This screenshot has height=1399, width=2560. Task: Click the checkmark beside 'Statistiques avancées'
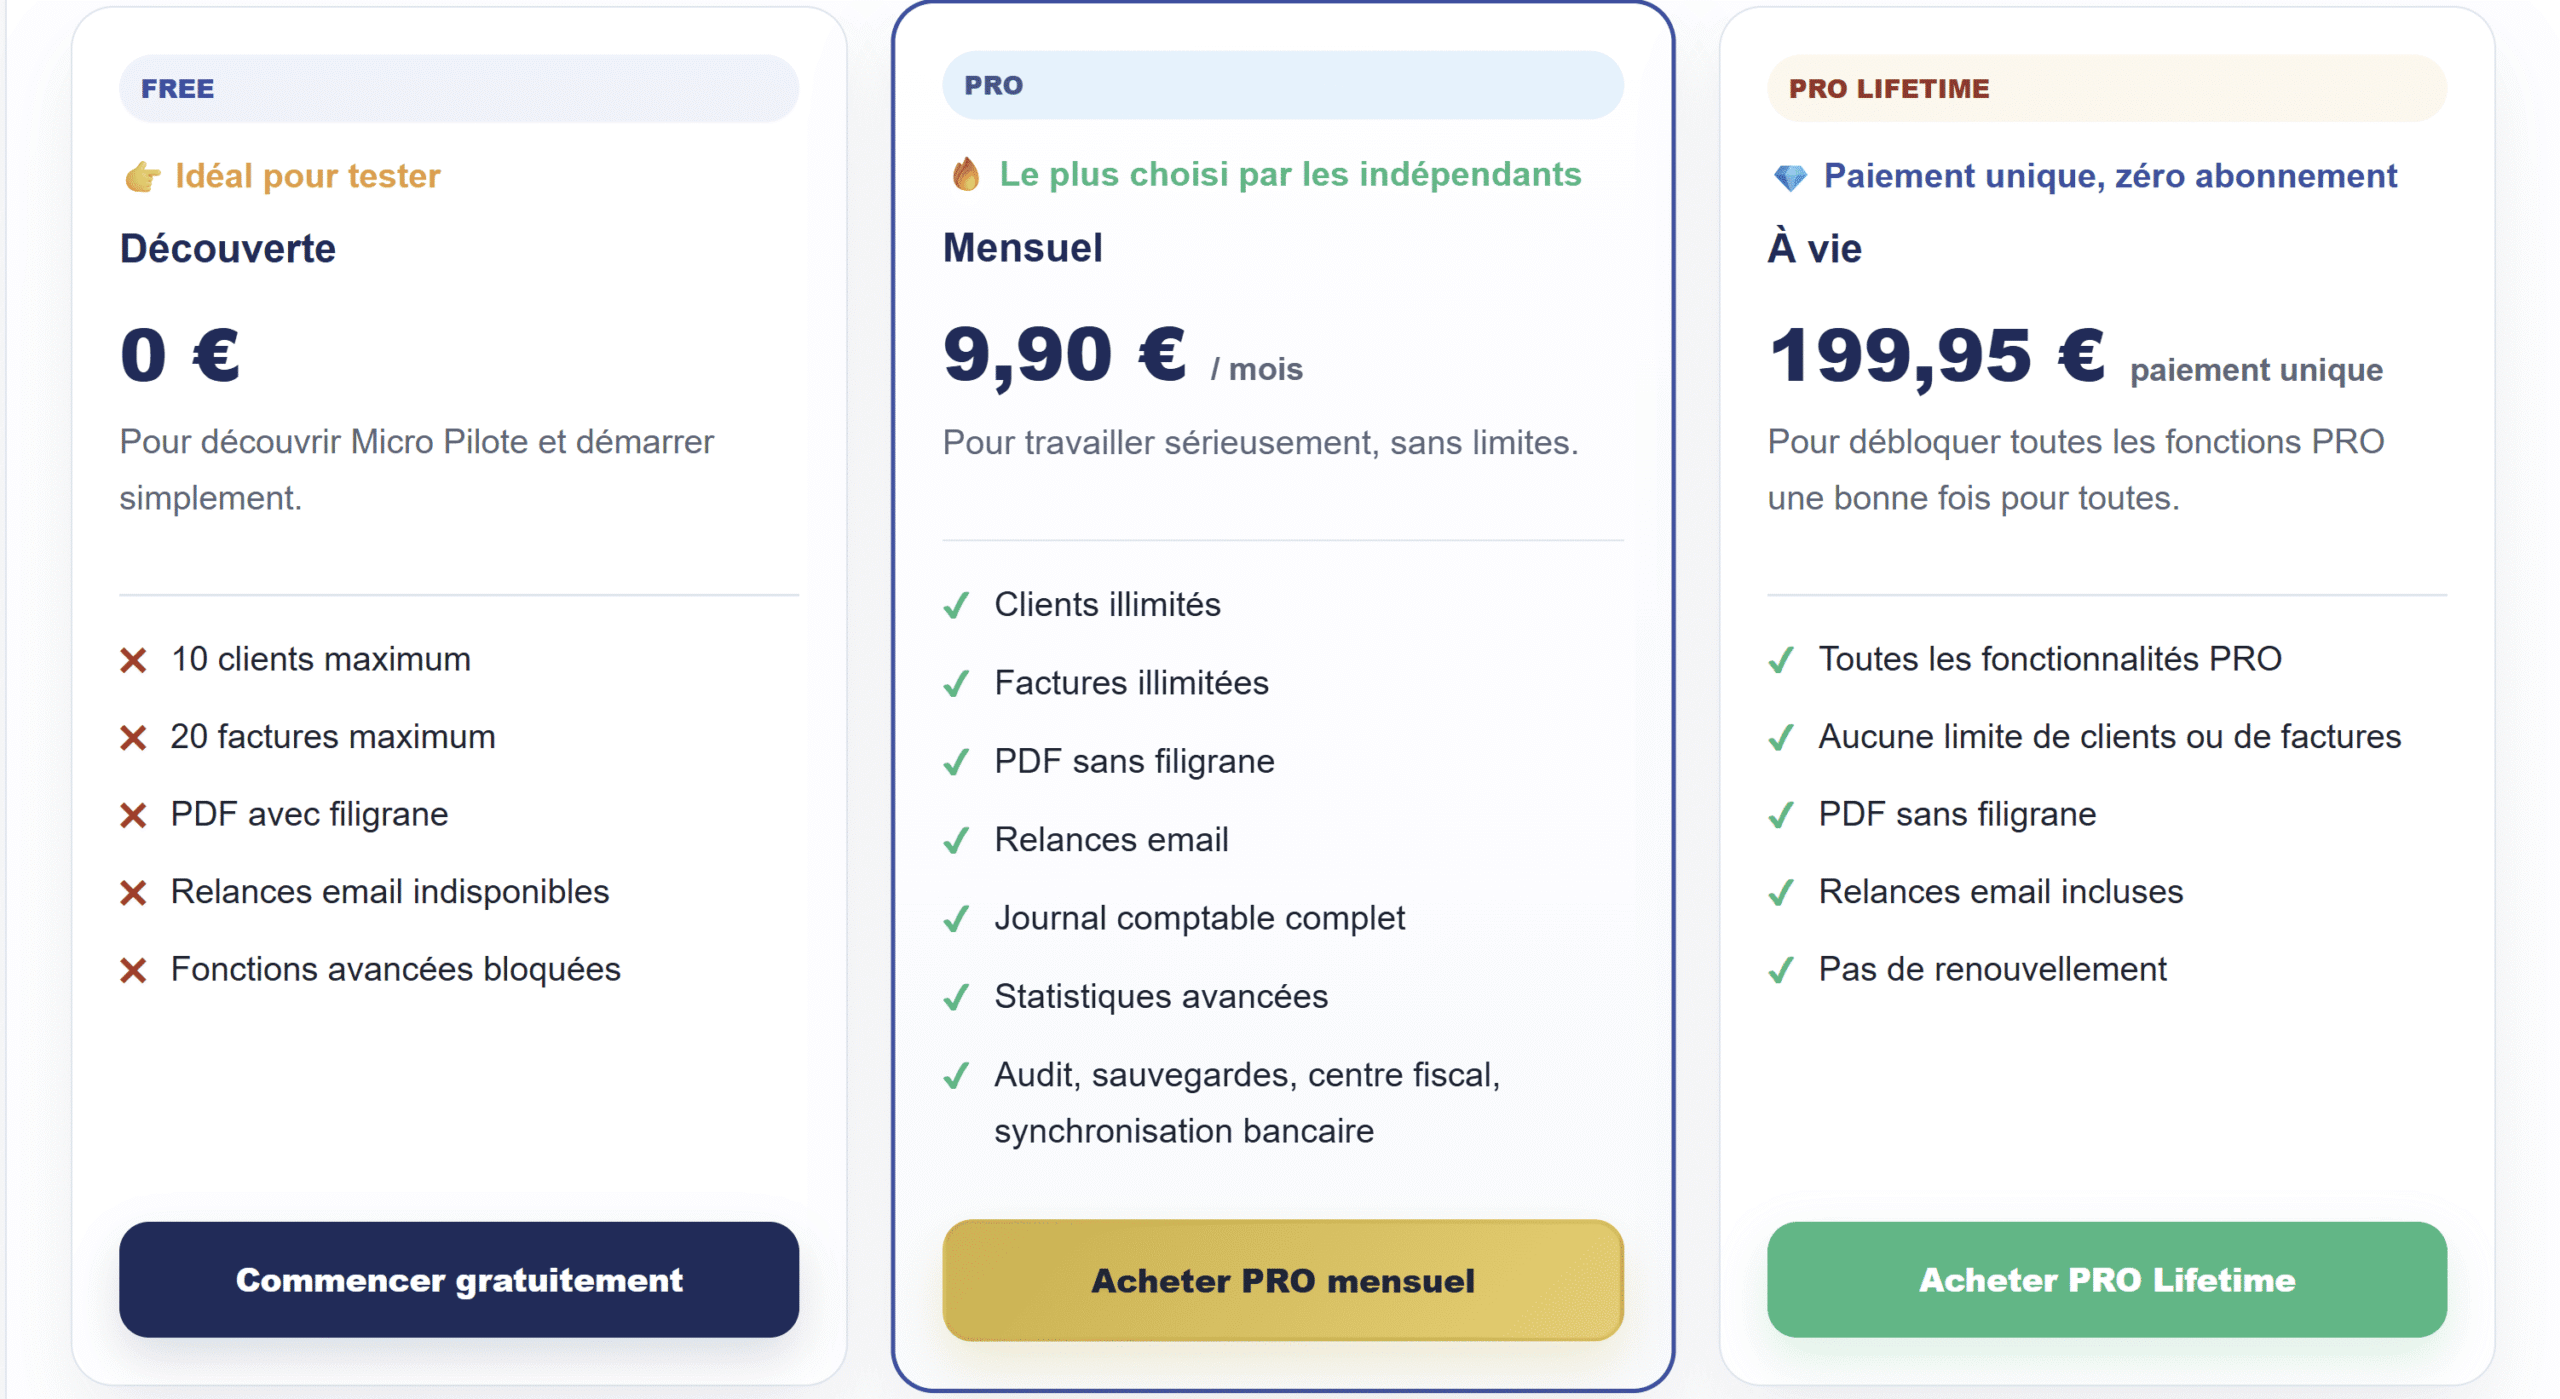(x=958, y=996)
